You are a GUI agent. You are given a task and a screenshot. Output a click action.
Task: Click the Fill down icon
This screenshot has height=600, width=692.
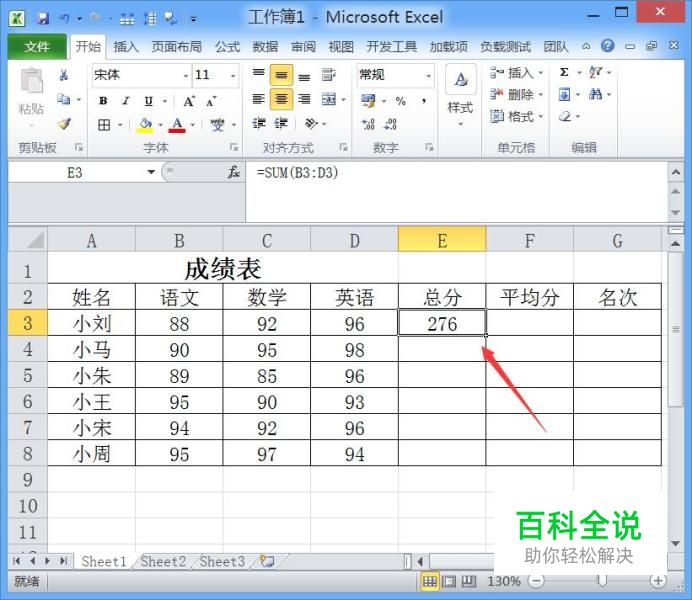(564, 94)
